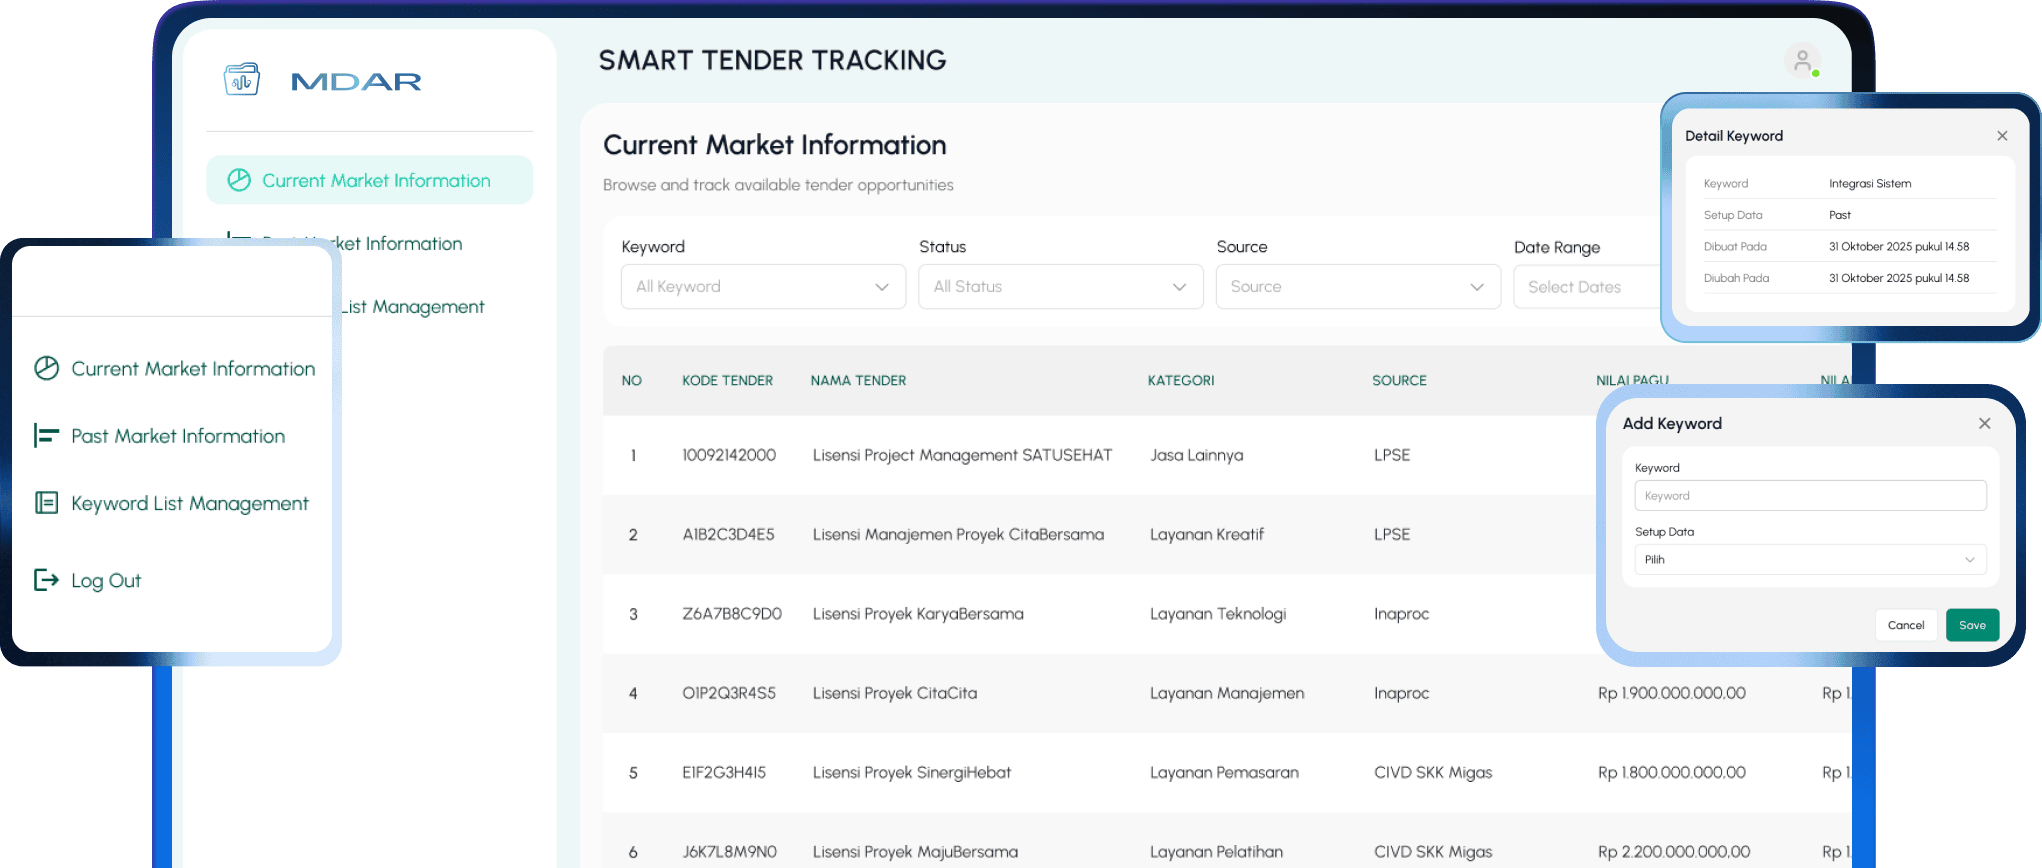The height and width of the screenshot is (868, 2042).
Task: Click the Select Dates range field
Action: point(1588,287)
